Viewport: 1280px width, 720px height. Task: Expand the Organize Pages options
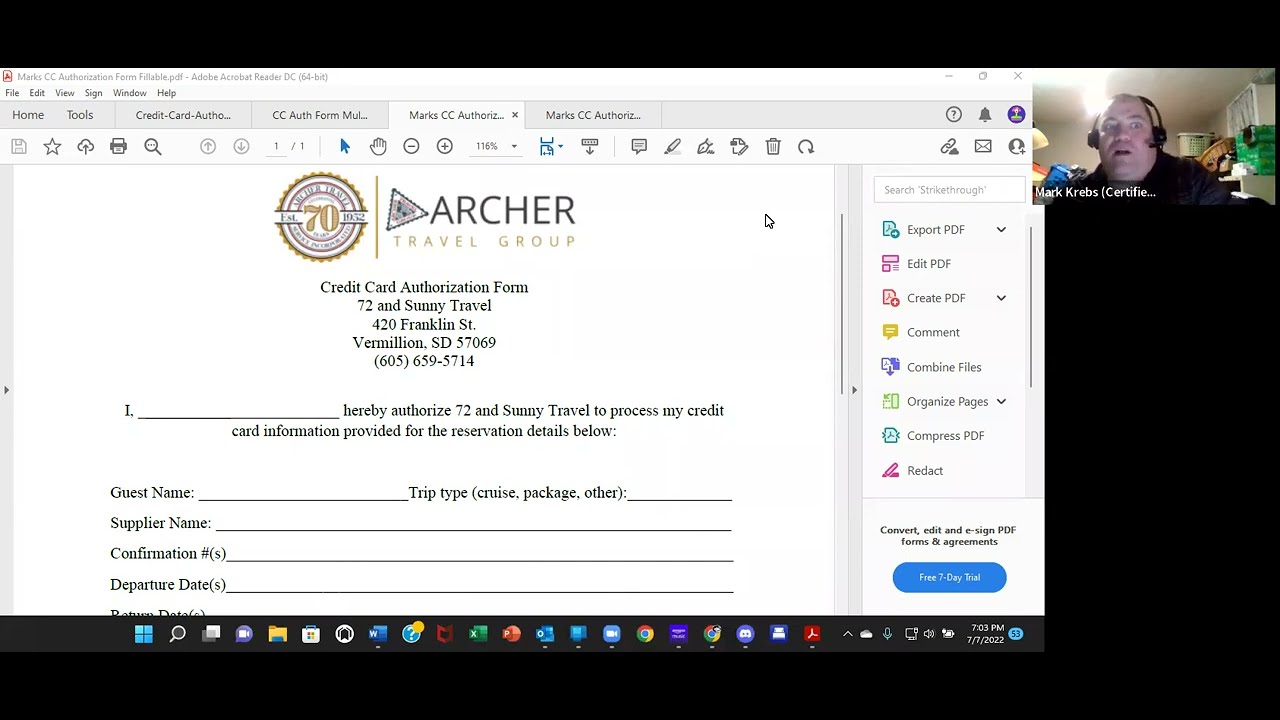tap(1001, 402)
